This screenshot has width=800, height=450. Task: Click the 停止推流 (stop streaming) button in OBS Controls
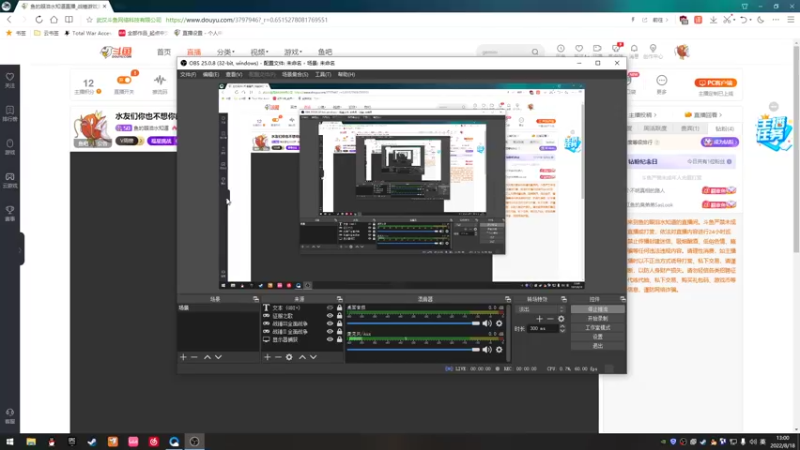pyautogui.click(x=597, y=309)
